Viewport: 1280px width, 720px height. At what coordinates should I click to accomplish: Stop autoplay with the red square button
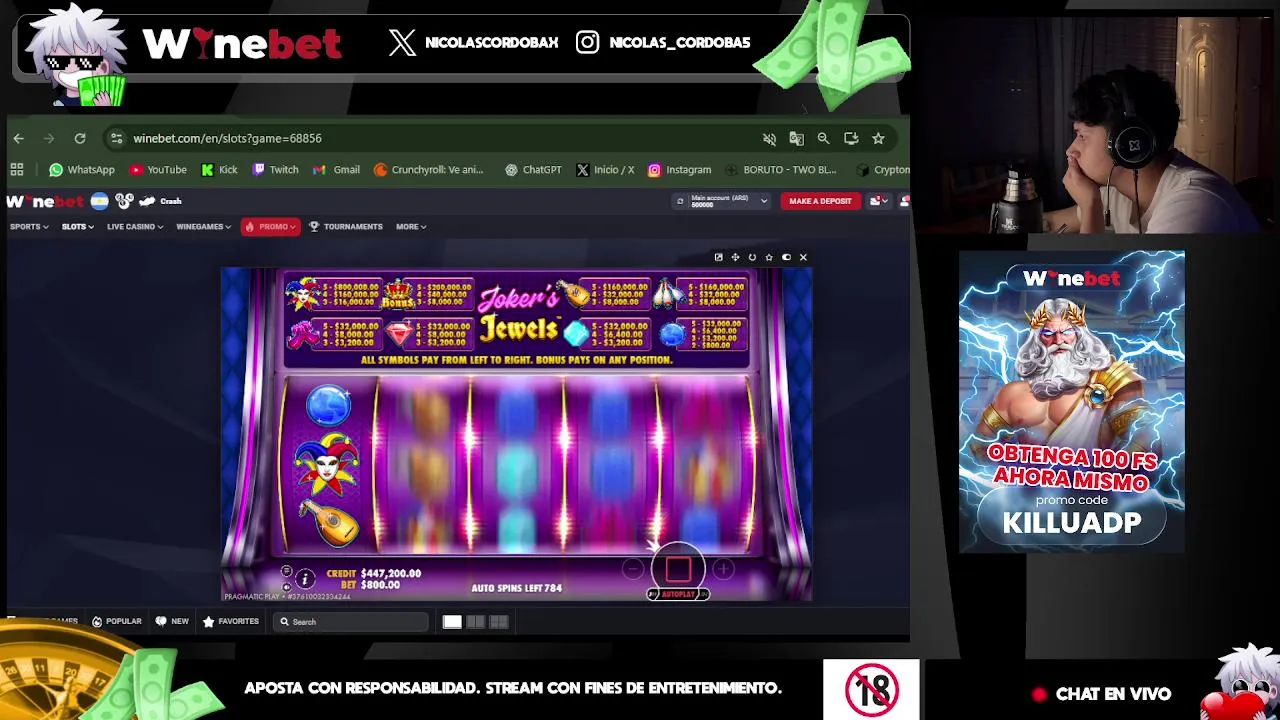coord(678,569)
